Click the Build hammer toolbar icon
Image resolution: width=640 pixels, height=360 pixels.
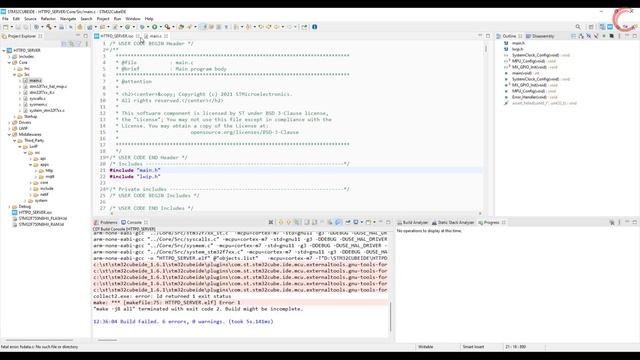click(49, 27)
